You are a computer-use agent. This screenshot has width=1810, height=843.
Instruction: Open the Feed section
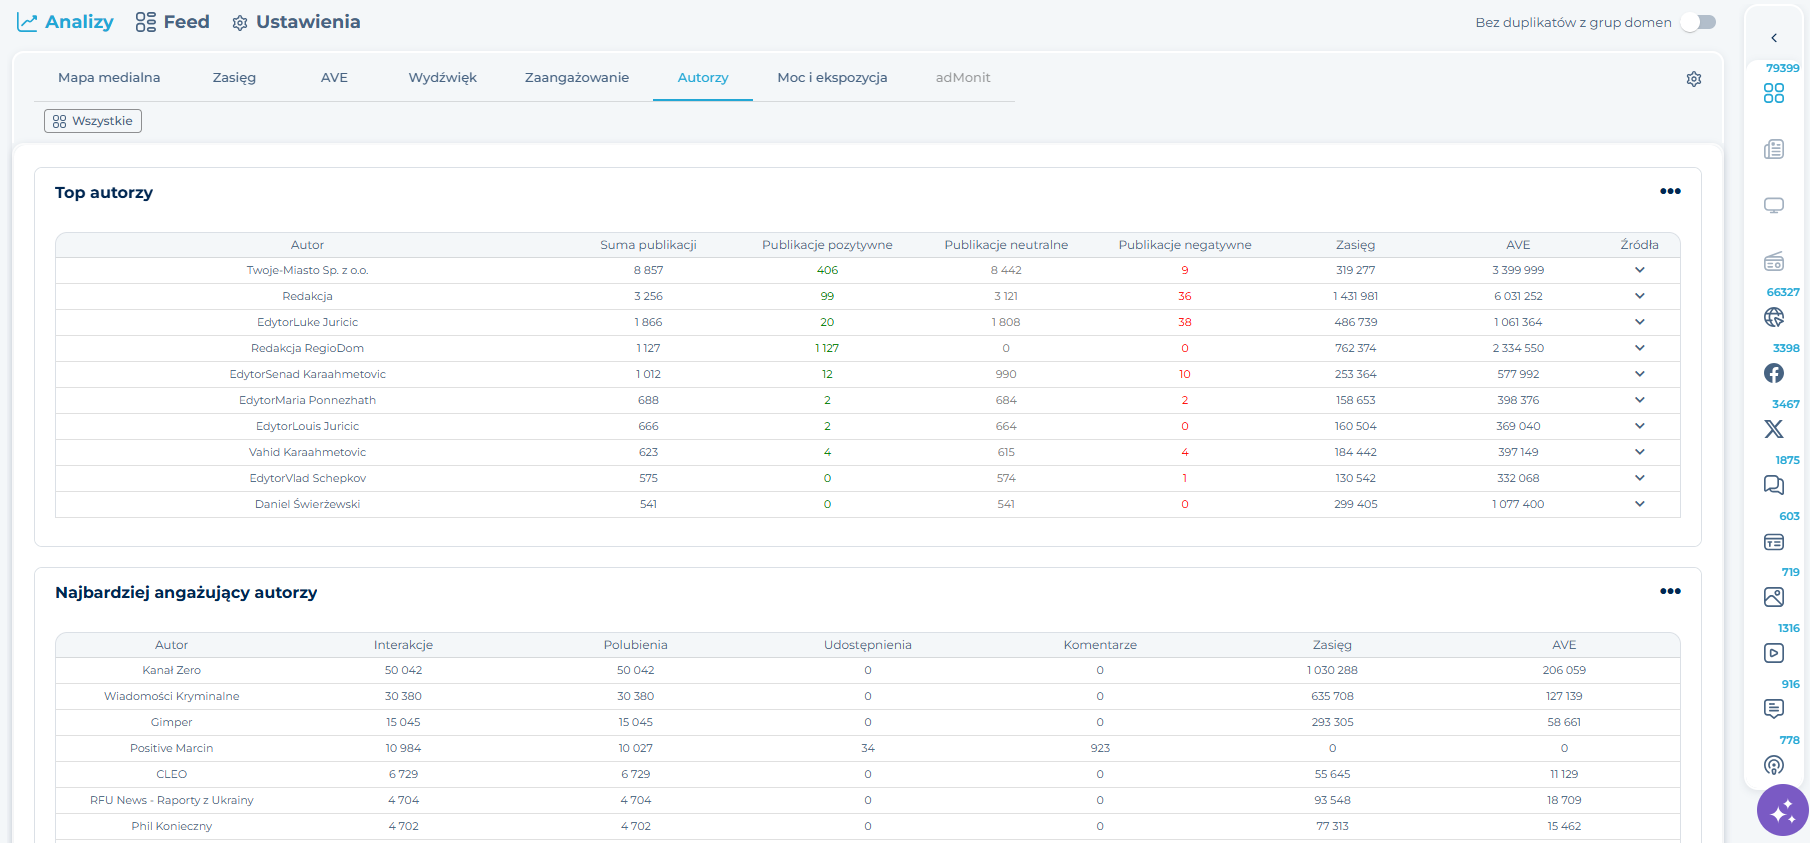click(172, 22)
